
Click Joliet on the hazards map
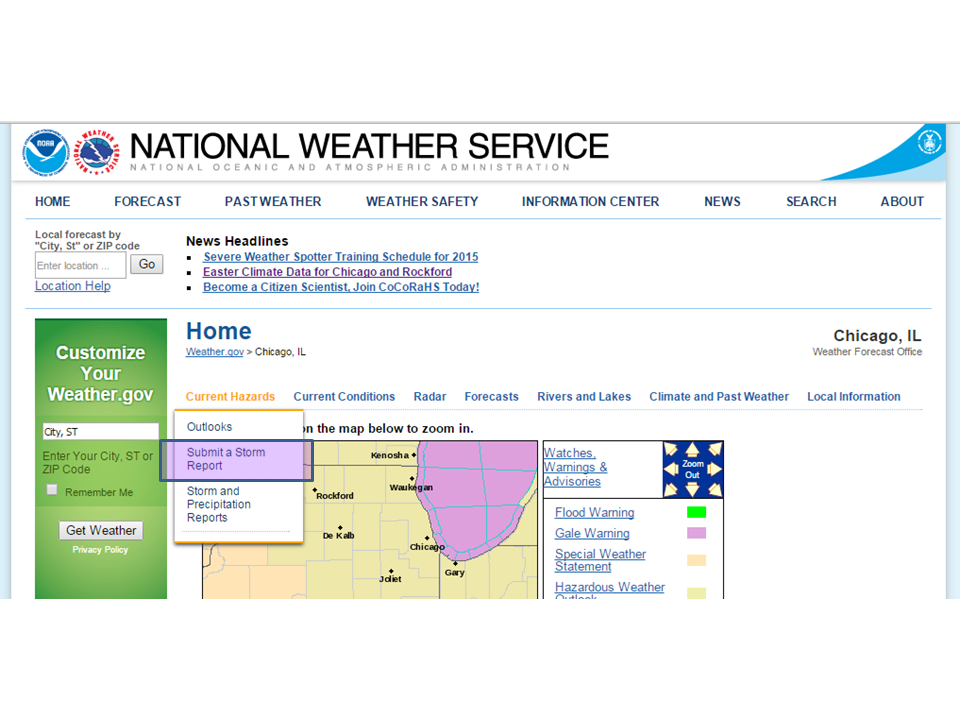pyautogui.click(x=390, y=578)
